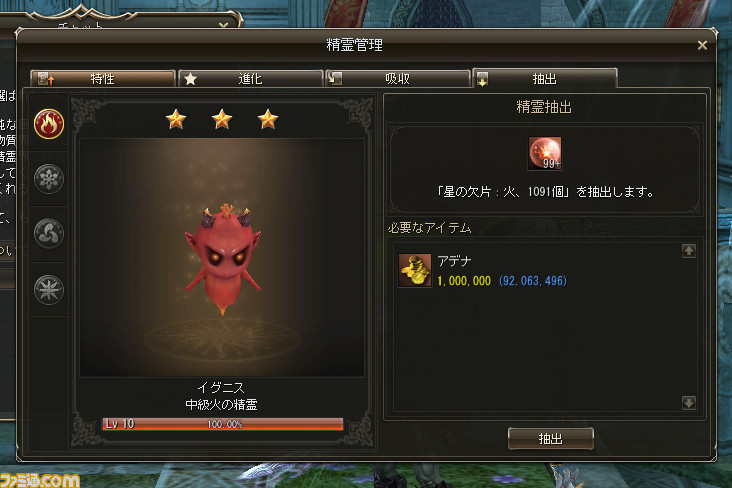Select the water snowflake spirit icon
The width and height of the screenshot is (732, 488).
click(x=49, y=179)
